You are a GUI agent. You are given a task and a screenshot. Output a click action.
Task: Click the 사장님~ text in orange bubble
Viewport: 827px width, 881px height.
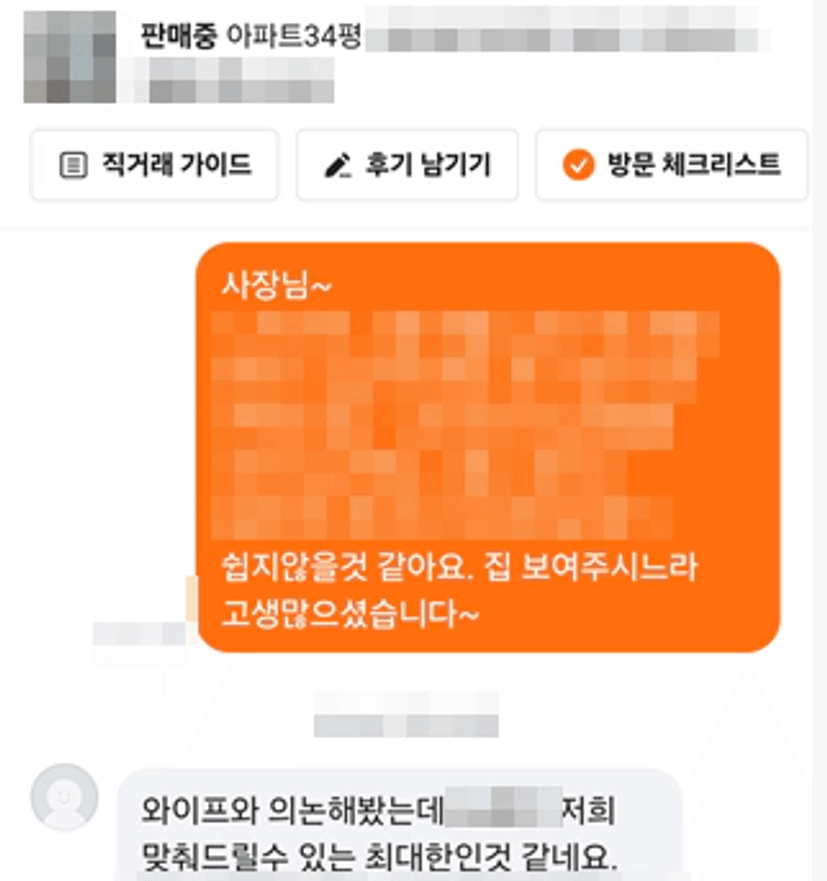277,285
